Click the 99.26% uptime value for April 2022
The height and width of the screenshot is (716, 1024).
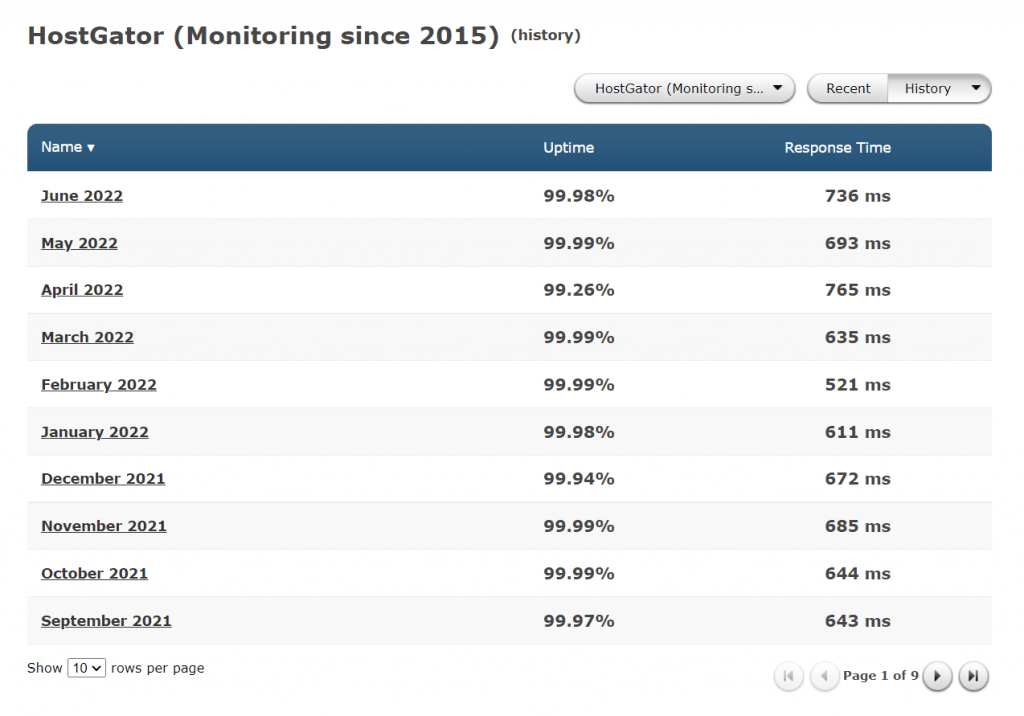click(x=579, y=290)
